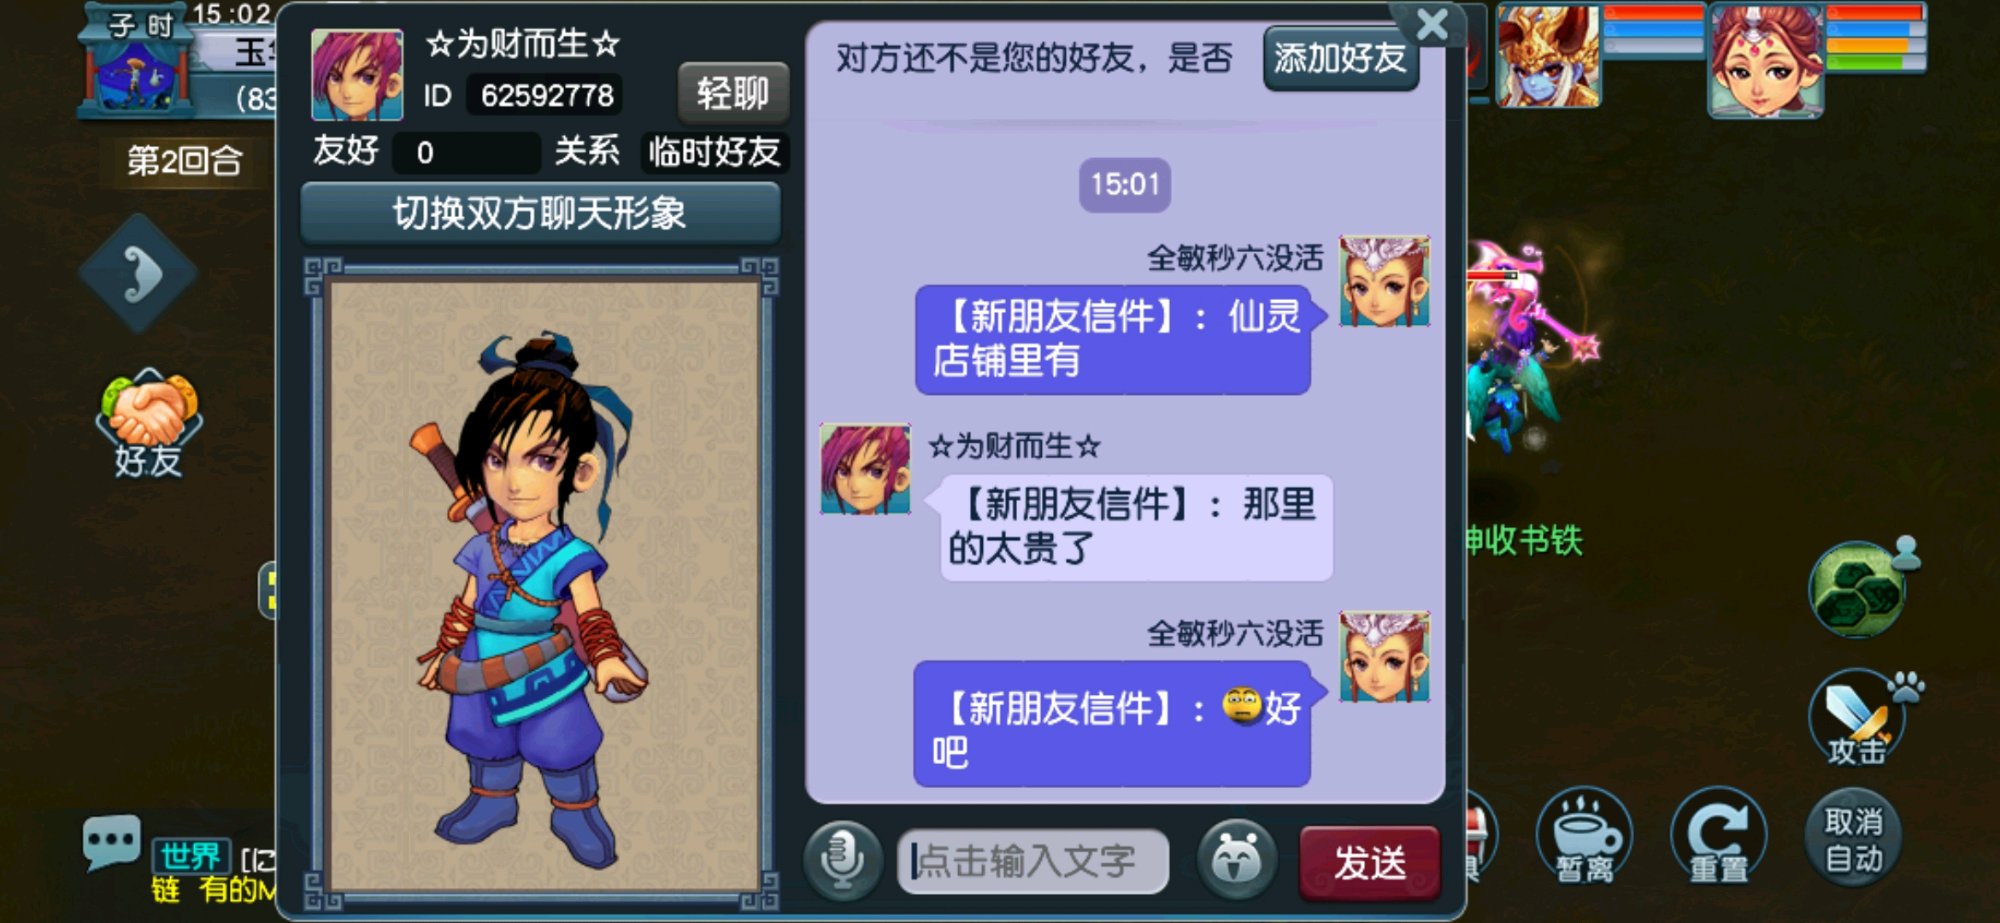This screenshot has width=2000, height=923.
Task: Tap the 暂离 teacup away icon
Action: click(x=1584, y=836)
